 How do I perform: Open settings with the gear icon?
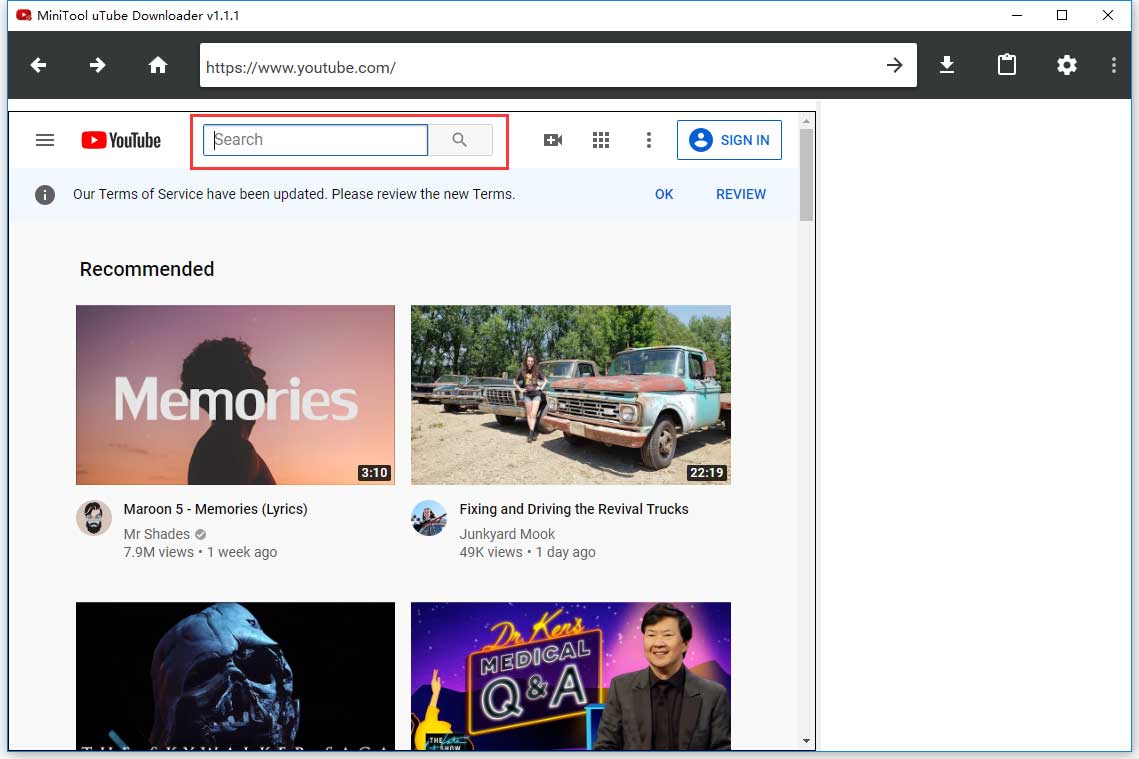click(1066, 65)
